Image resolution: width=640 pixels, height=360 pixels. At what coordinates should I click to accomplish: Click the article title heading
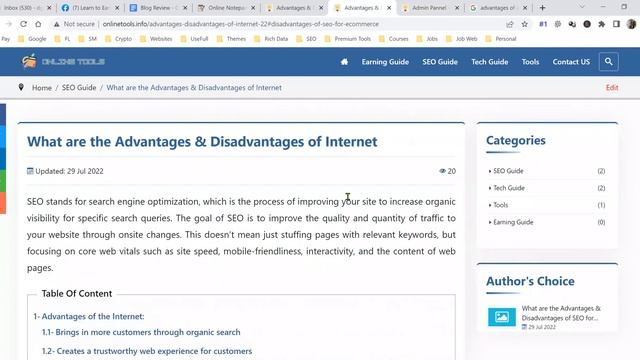pyautogui.click(x=202, y=142)
